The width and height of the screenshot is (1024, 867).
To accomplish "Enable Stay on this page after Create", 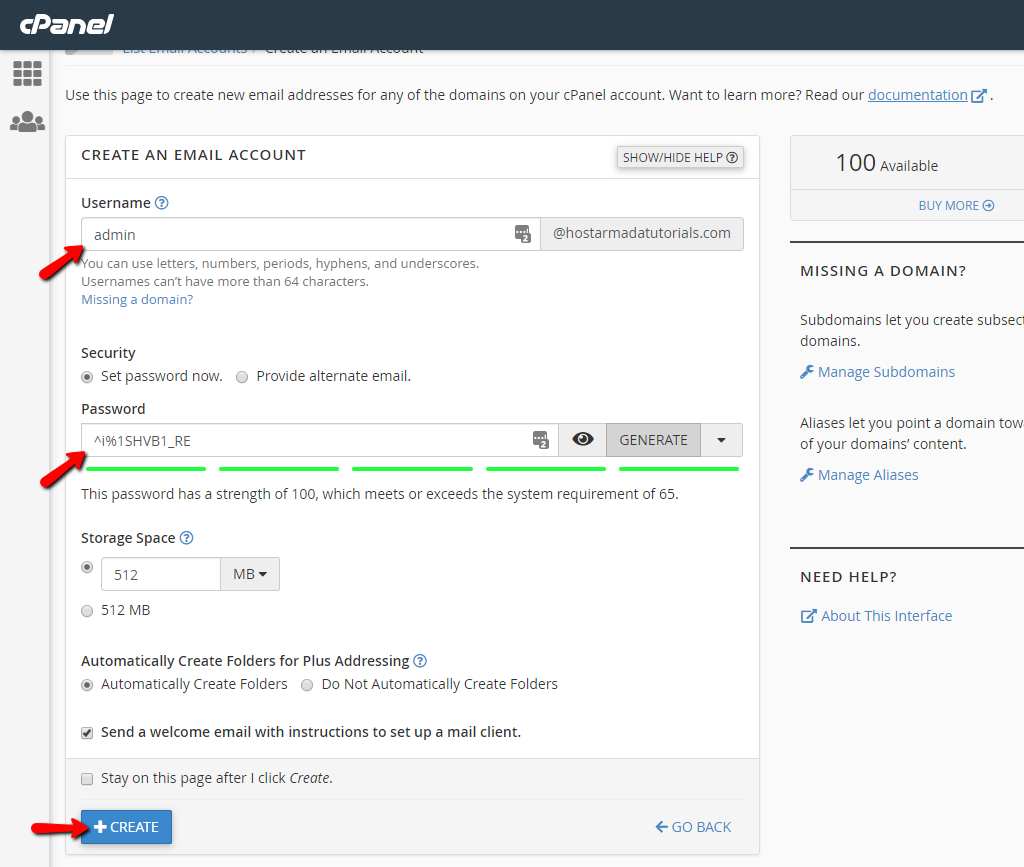I will [x=88, y=779].
